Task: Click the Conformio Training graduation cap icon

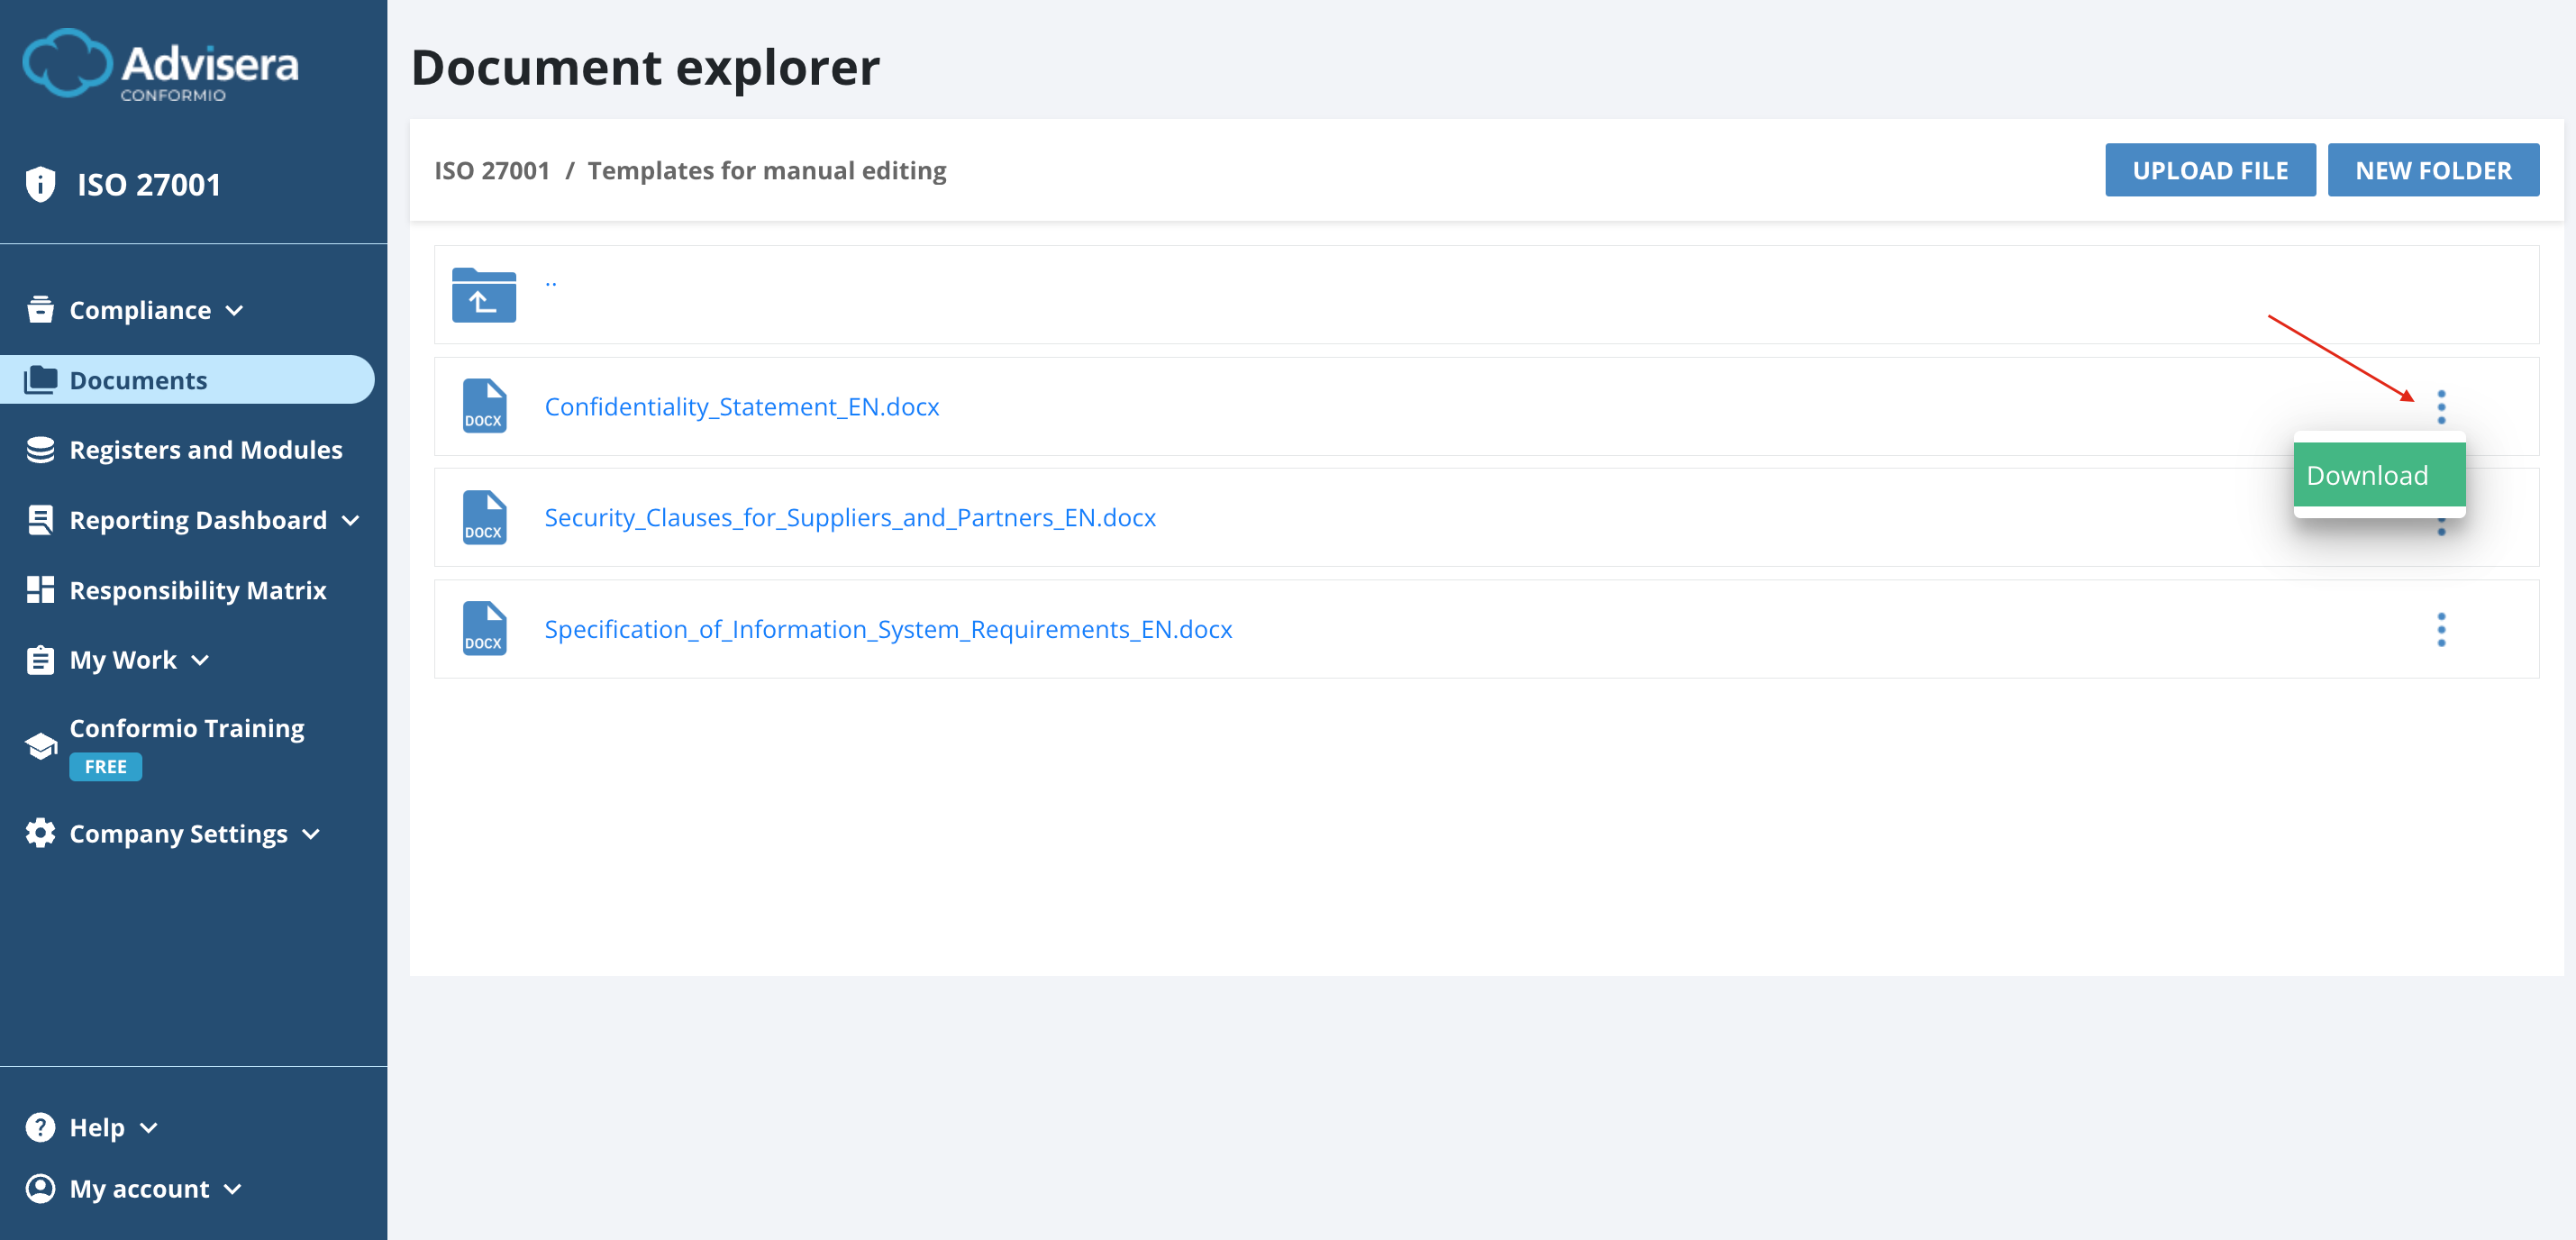Action: [x=40, y=746]
